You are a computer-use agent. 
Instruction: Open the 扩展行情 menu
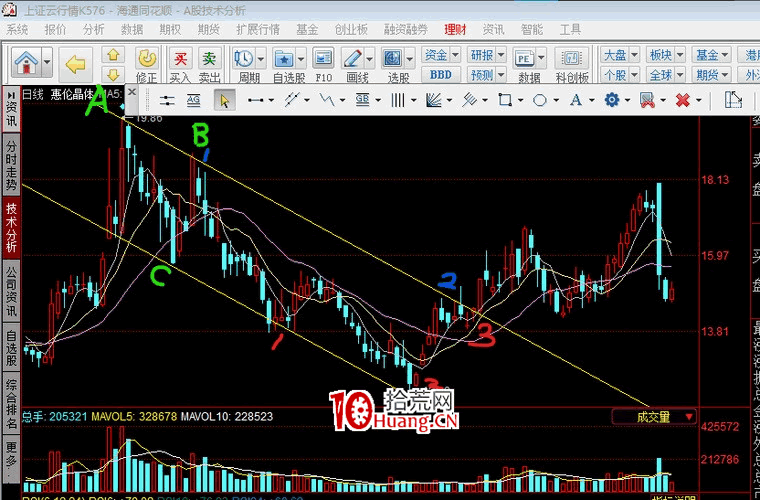tap(258, 30)
